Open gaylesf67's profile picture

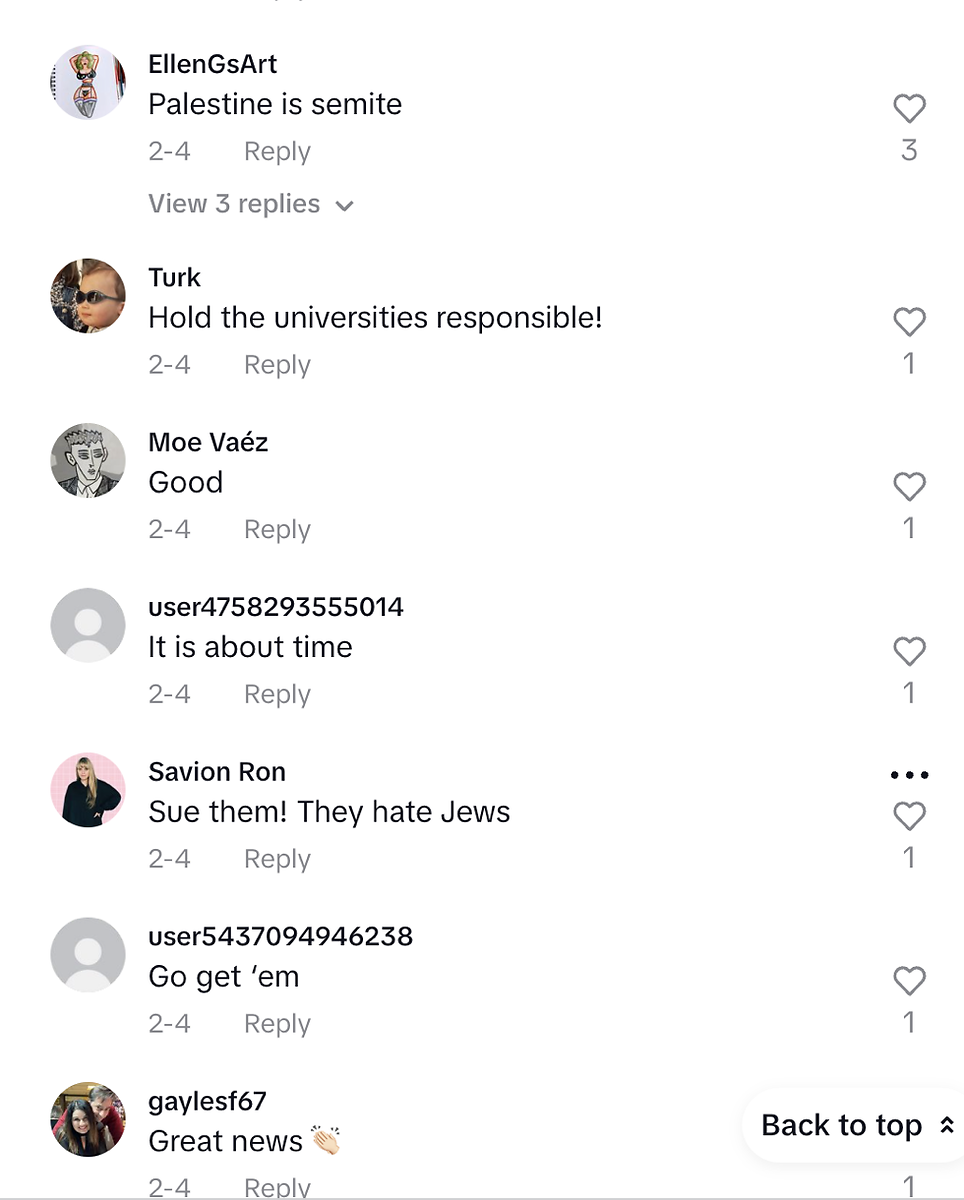pos(88,1119)
